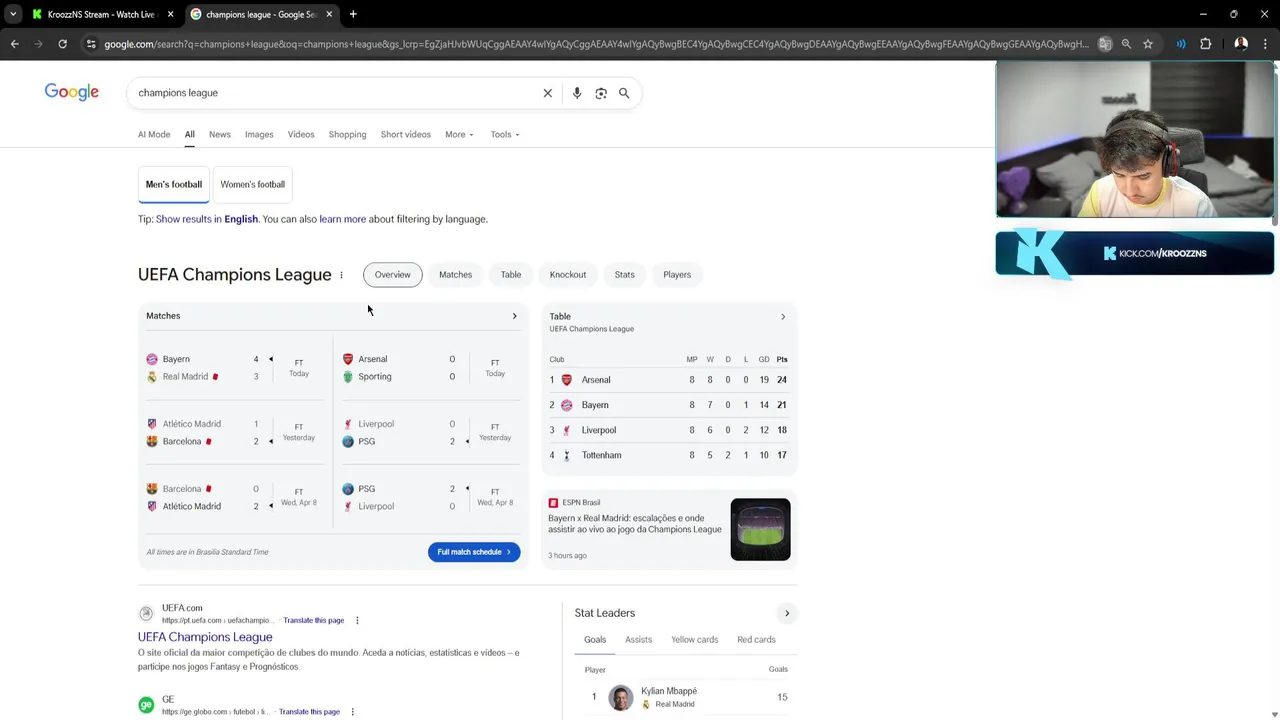This screenshot has width=1280, height=720.
Task: Click the Tottenham row in table
Action: click(x=668, y=455)
